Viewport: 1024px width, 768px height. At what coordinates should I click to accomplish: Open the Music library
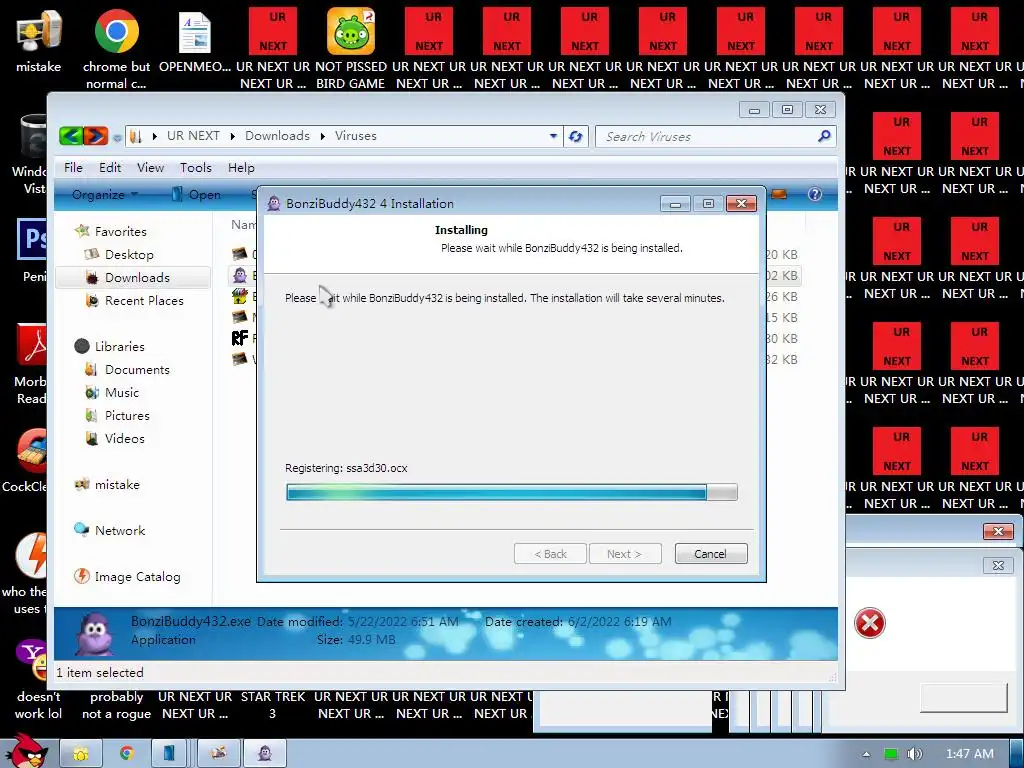pyautogui.click(x=121, y=392)
